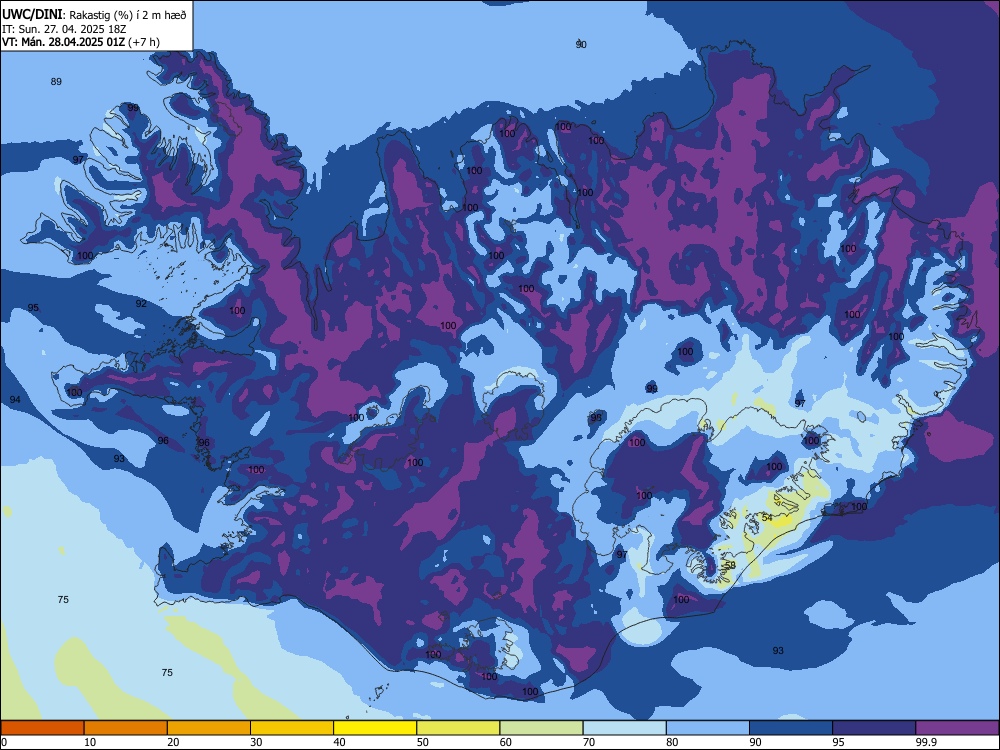Image resolution: width=1000 pixels, height=750 pixels.
Task: Click the '94' humidity value over the sea
Action: 15,400
